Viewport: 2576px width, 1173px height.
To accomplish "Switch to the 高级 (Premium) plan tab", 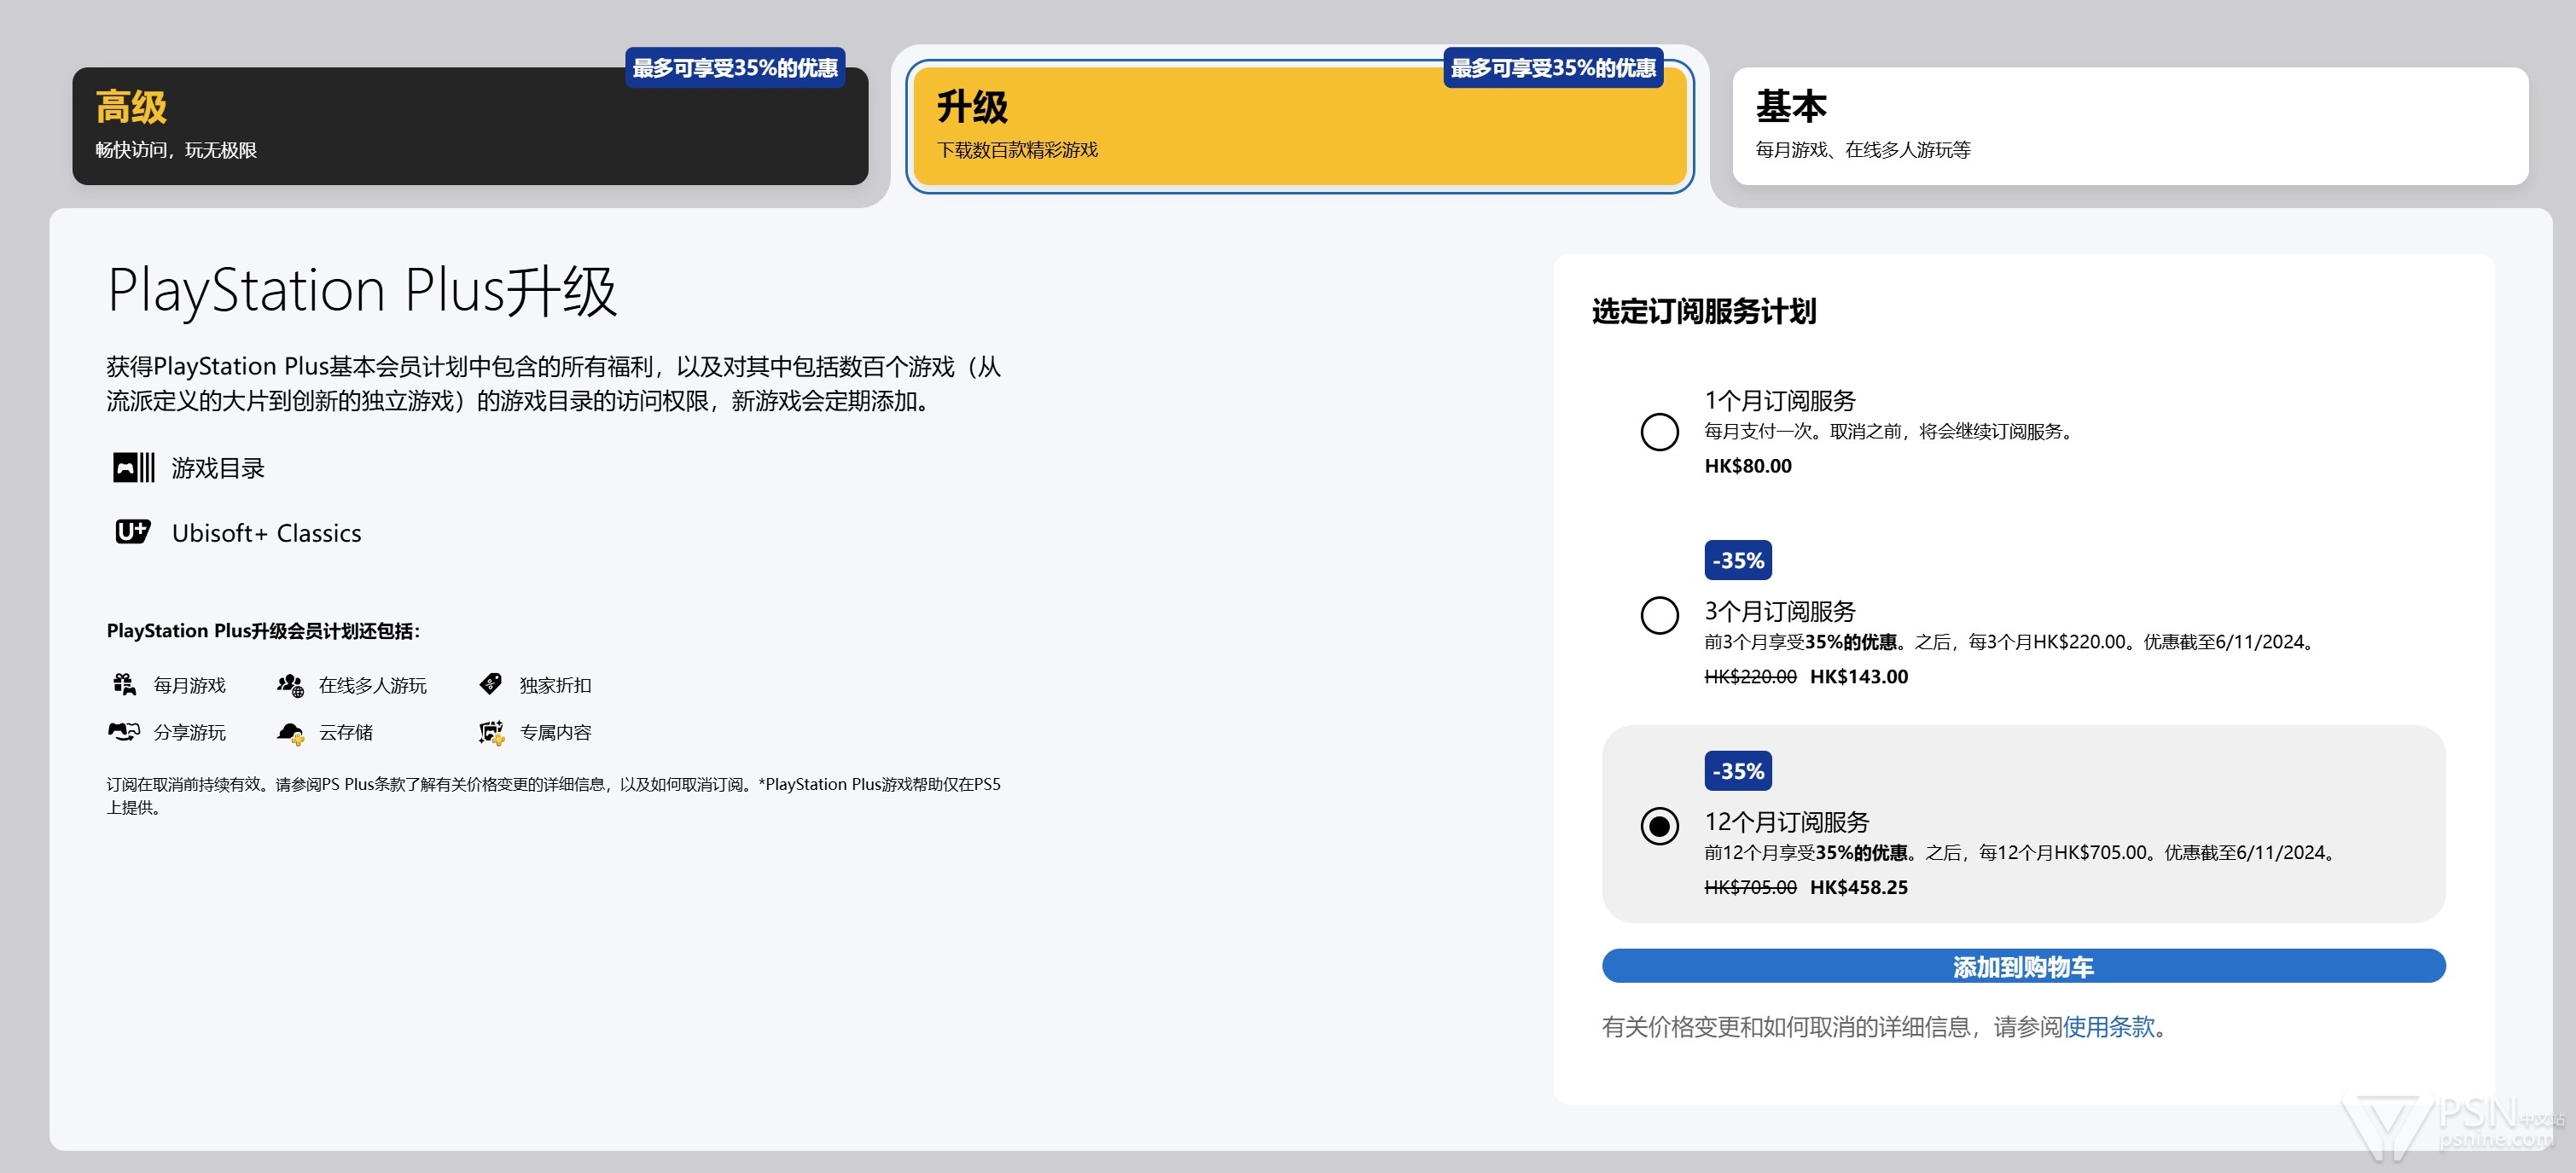I will coord(470,126).
